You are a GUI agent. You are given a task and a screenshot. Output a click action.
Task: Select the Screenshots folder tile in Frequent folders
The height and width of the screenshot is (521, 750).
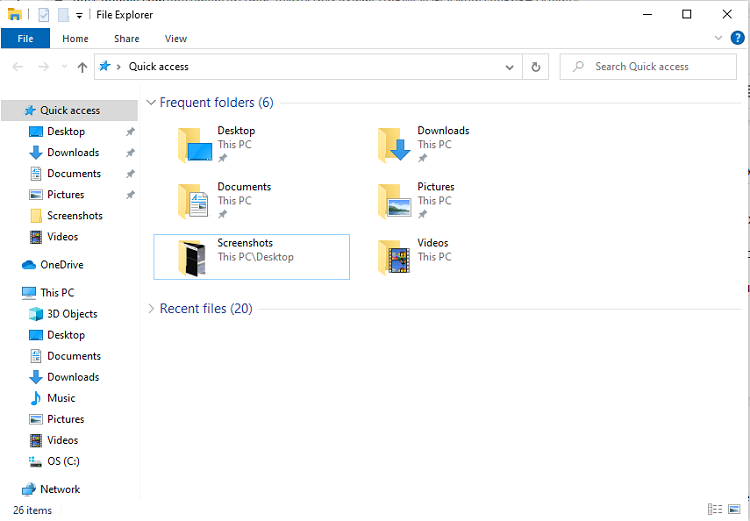pos(252,257)
